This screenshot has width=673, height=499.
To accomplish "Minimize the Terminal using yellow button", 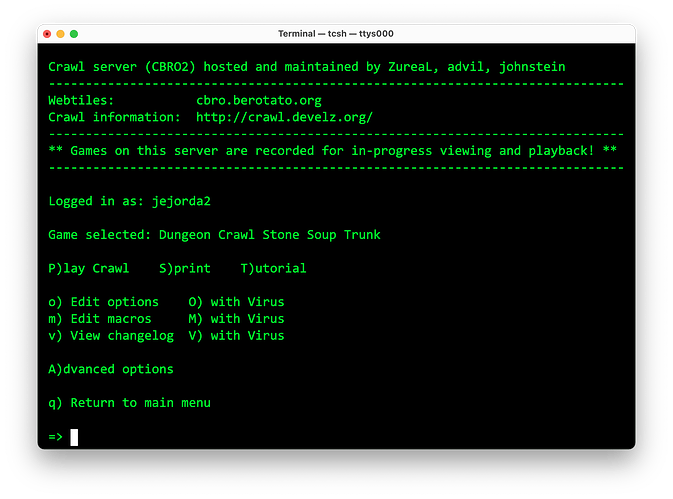I will [x=61, y=34].
